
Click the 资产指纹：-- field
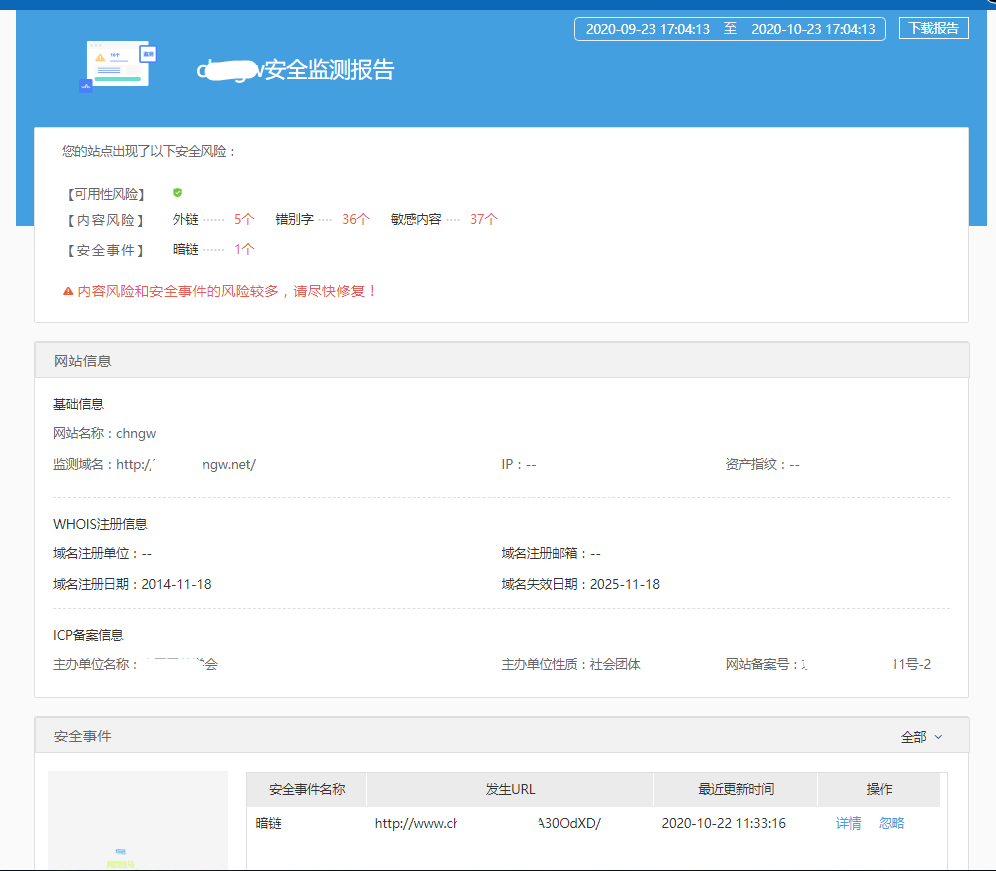763,464
